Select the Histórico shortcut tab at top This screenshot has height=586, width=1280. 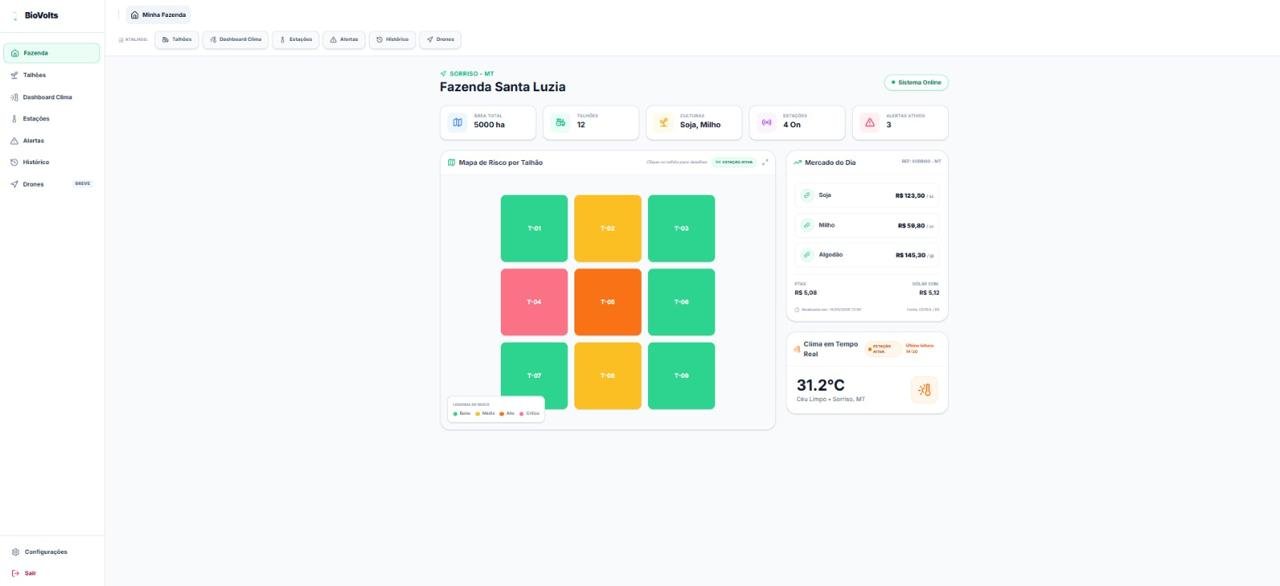[x=392, y=39]
